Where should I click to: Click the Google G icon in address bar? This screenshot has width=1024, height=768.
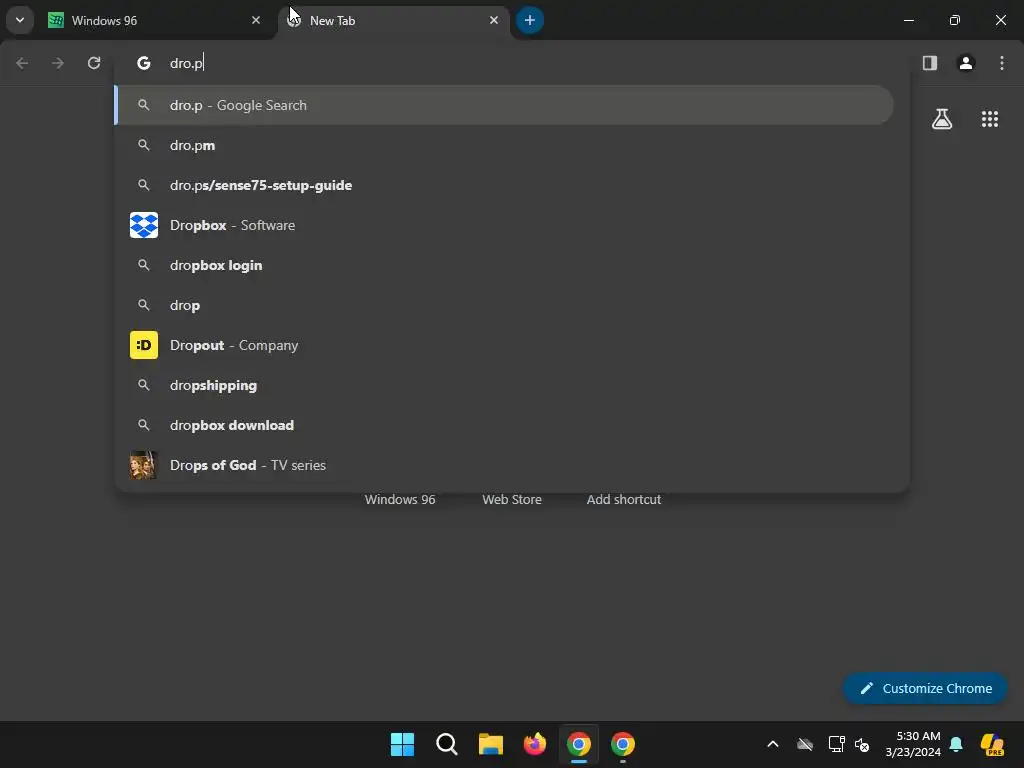(144, 63)
